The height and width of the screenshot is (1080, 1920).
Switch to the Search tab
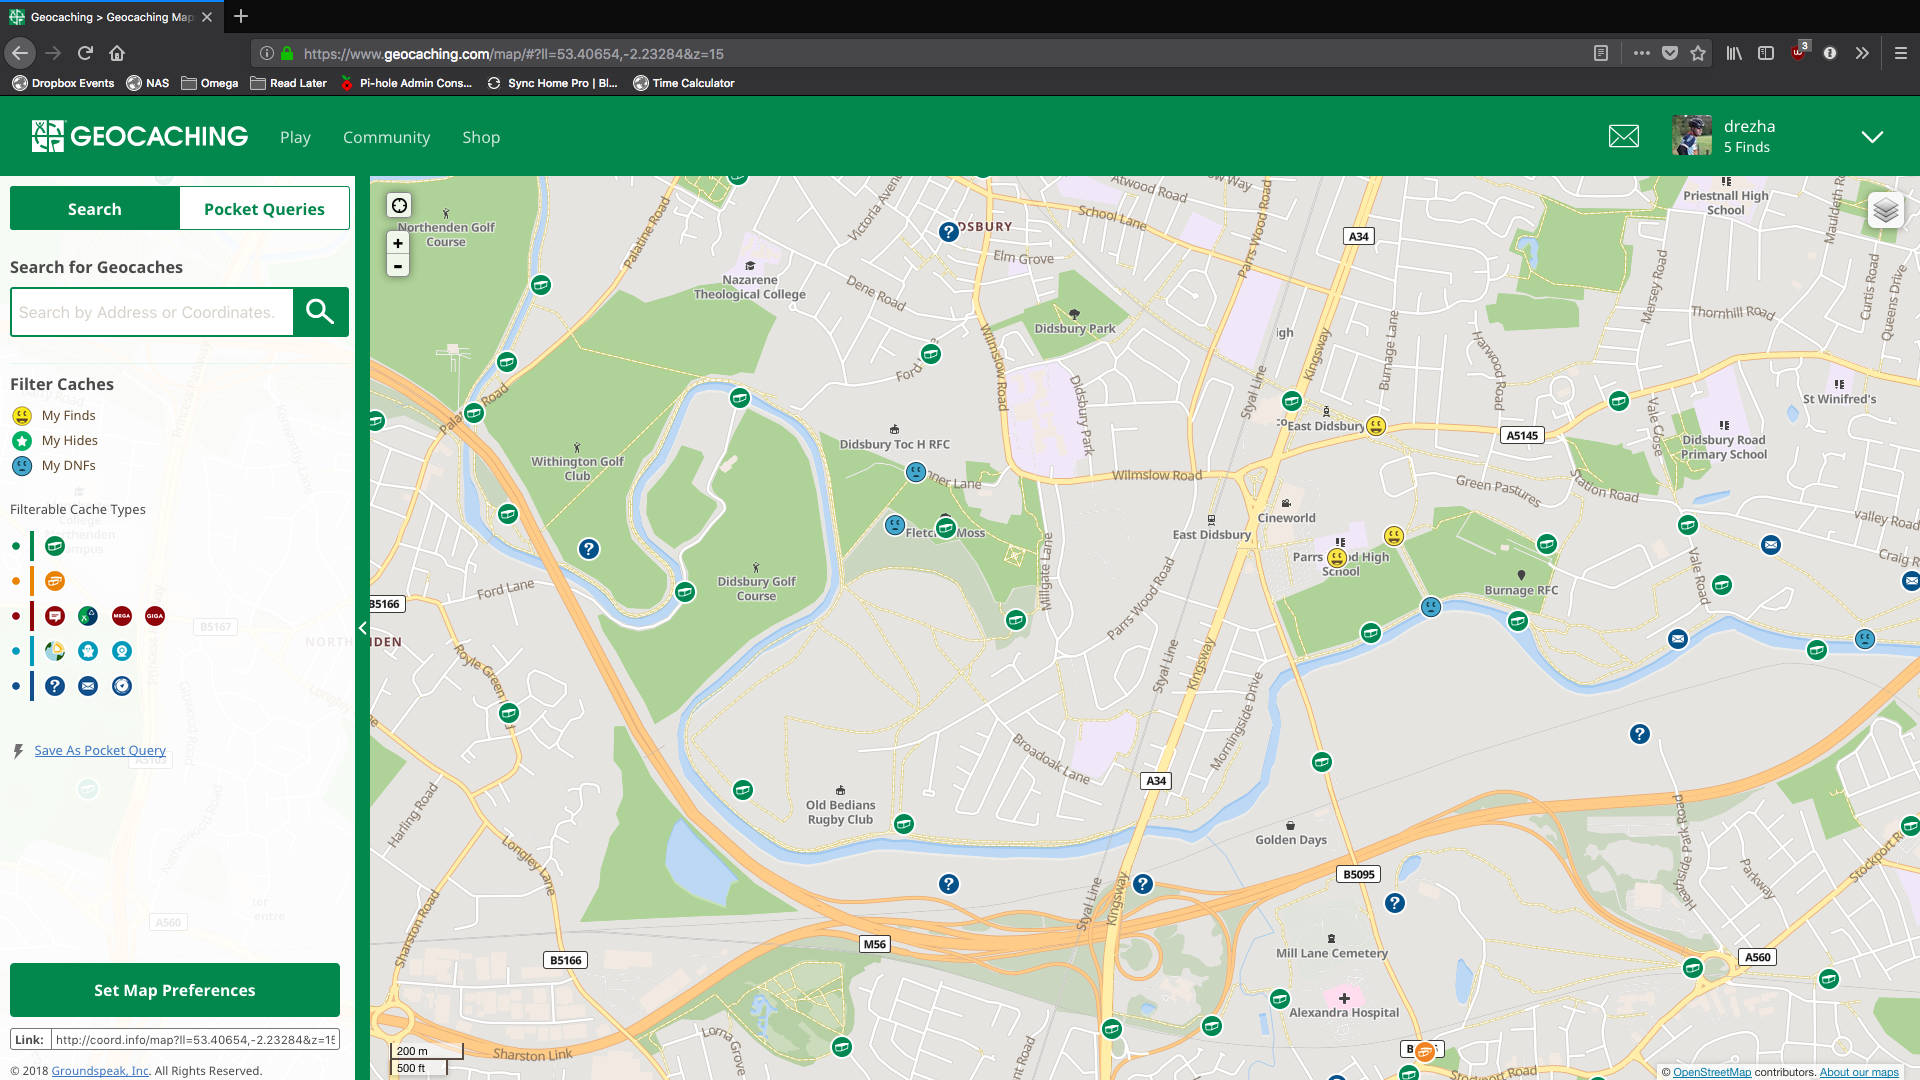pos(95,209)
